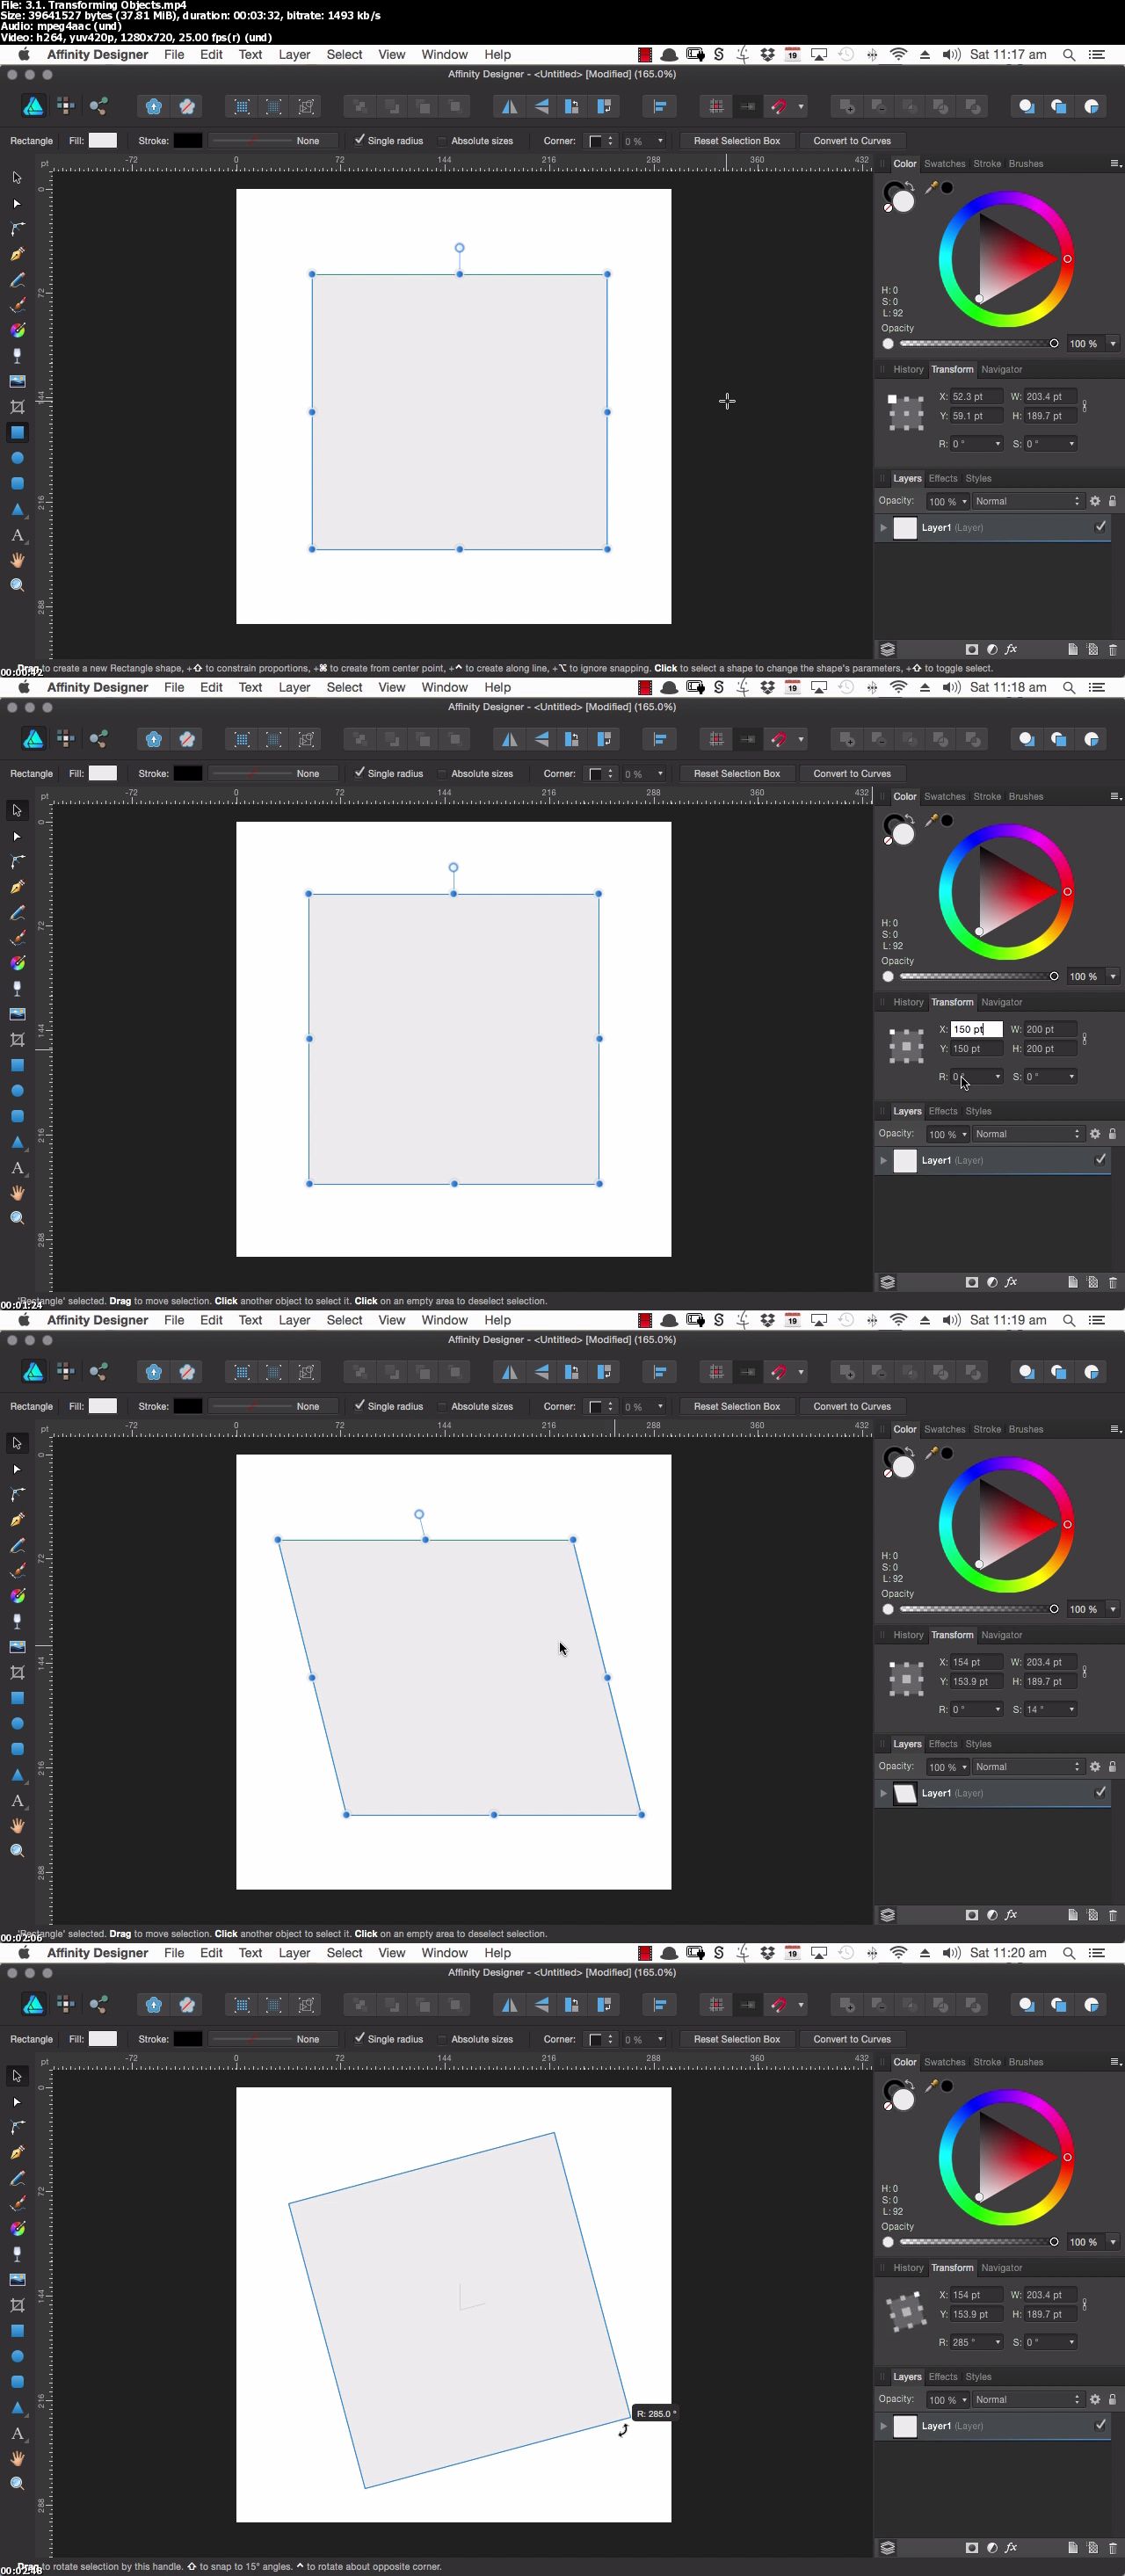The width and height of the screenshot is (1125, 2576).
Task: Open the File menu in the 11:17 am frame
Action: pos(174,55)
